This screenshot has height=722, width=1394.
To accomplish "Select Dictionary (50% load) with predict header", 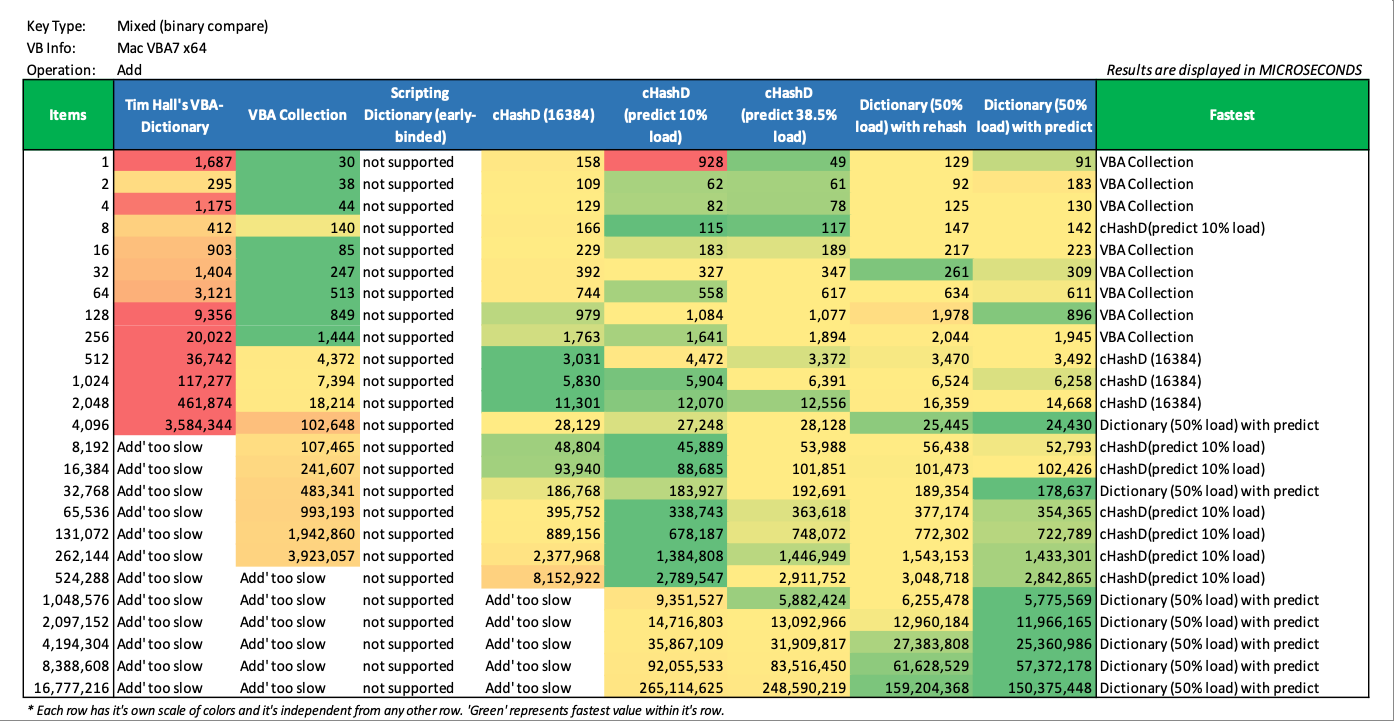I will click(1035, 115).
